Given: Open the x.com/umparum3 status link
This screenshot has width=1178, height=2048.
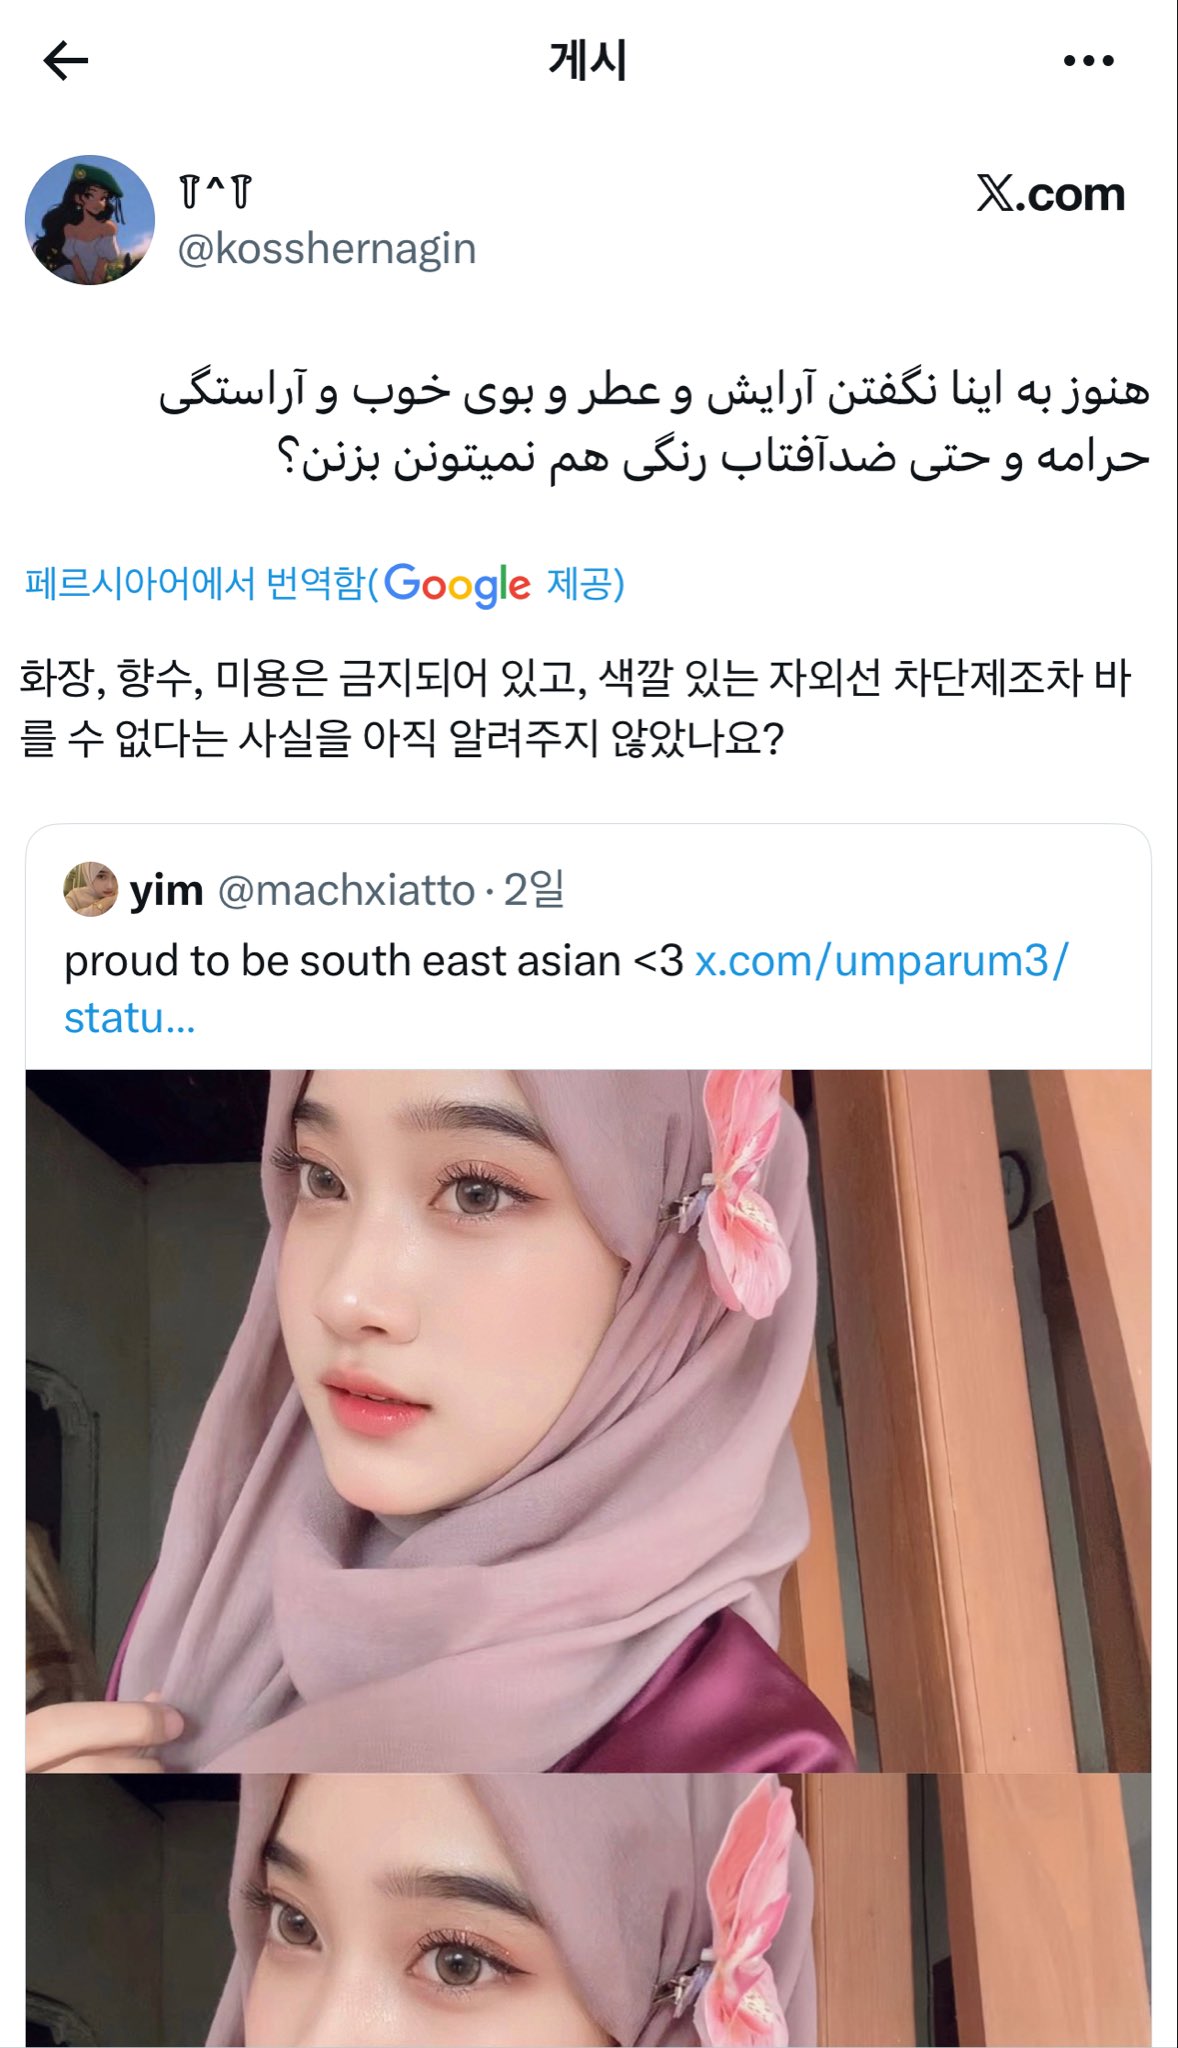Looking at the screenshot, I should 566,989.
